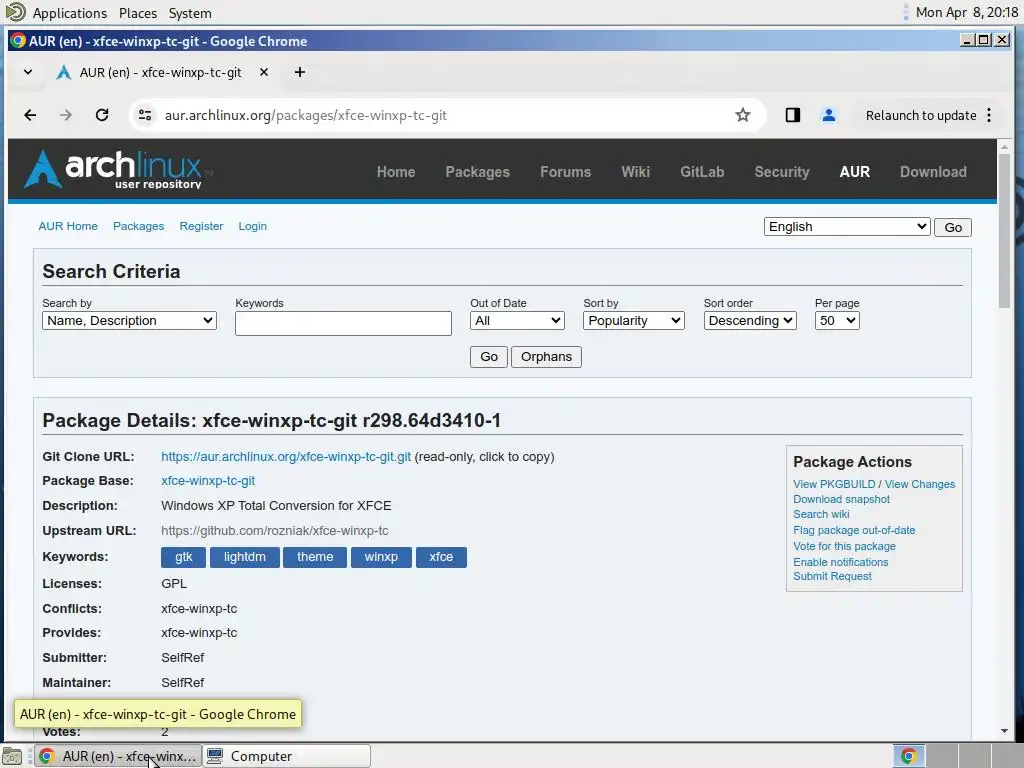This screenshot has width=1024, height=768.
Task: Focus the Keywords input field
Action: 344,323
